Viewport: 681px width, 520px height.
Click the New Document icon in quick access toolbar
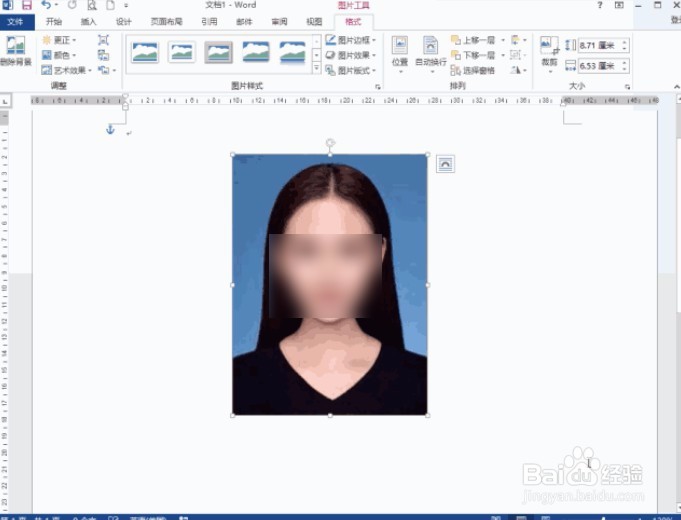coord(111,5)
